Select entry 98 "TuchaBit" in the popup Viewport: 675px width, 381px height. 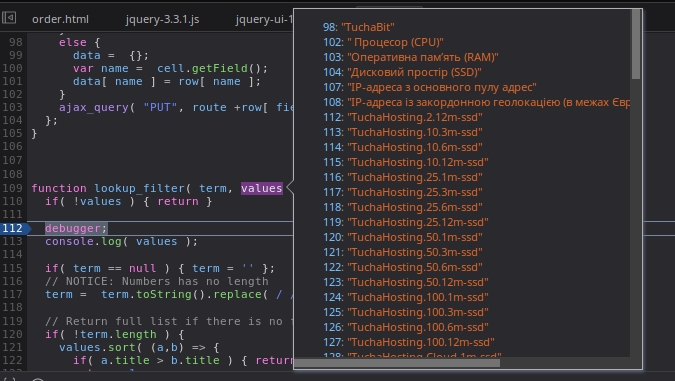point(359,27)
